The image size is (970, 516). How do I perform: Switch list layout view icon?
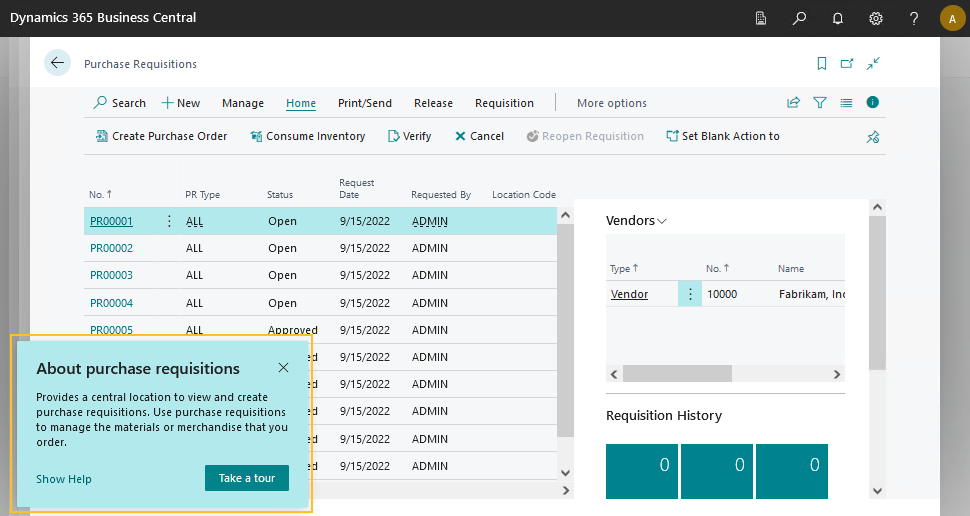tap(846, 102)
